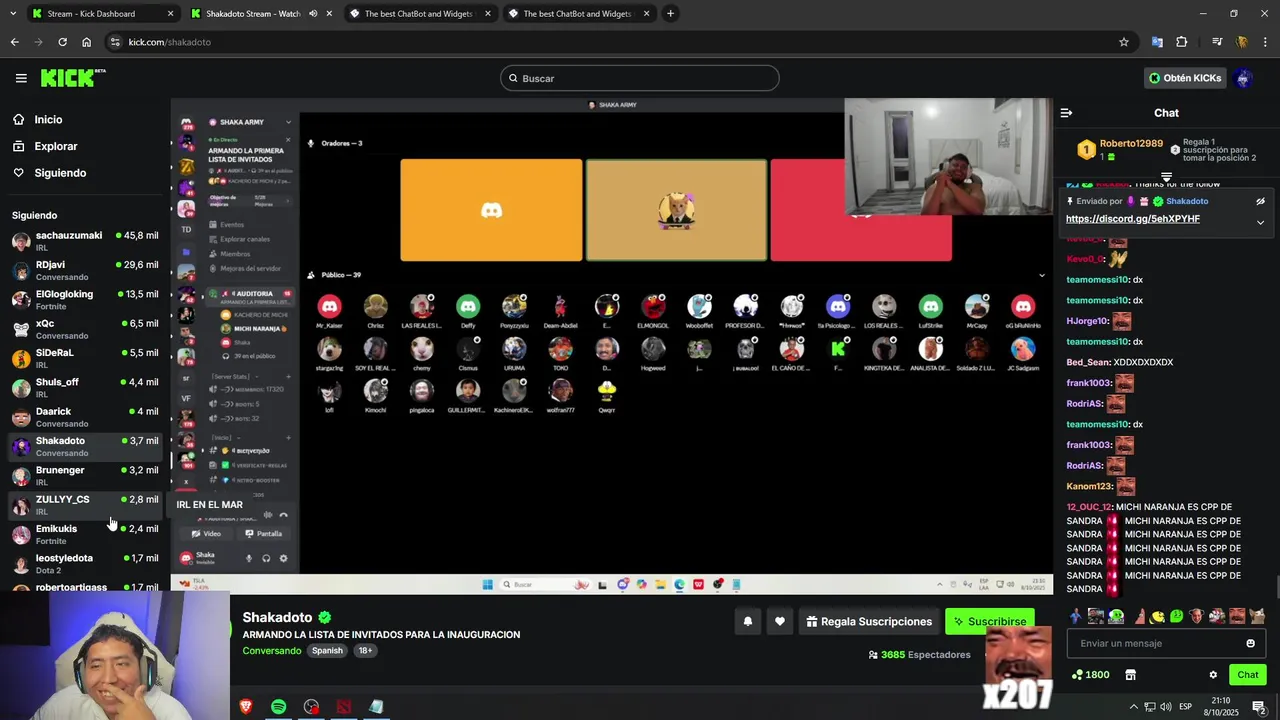Open the user profile avatar menu

pyautogui.click(x=1243, y=78)
